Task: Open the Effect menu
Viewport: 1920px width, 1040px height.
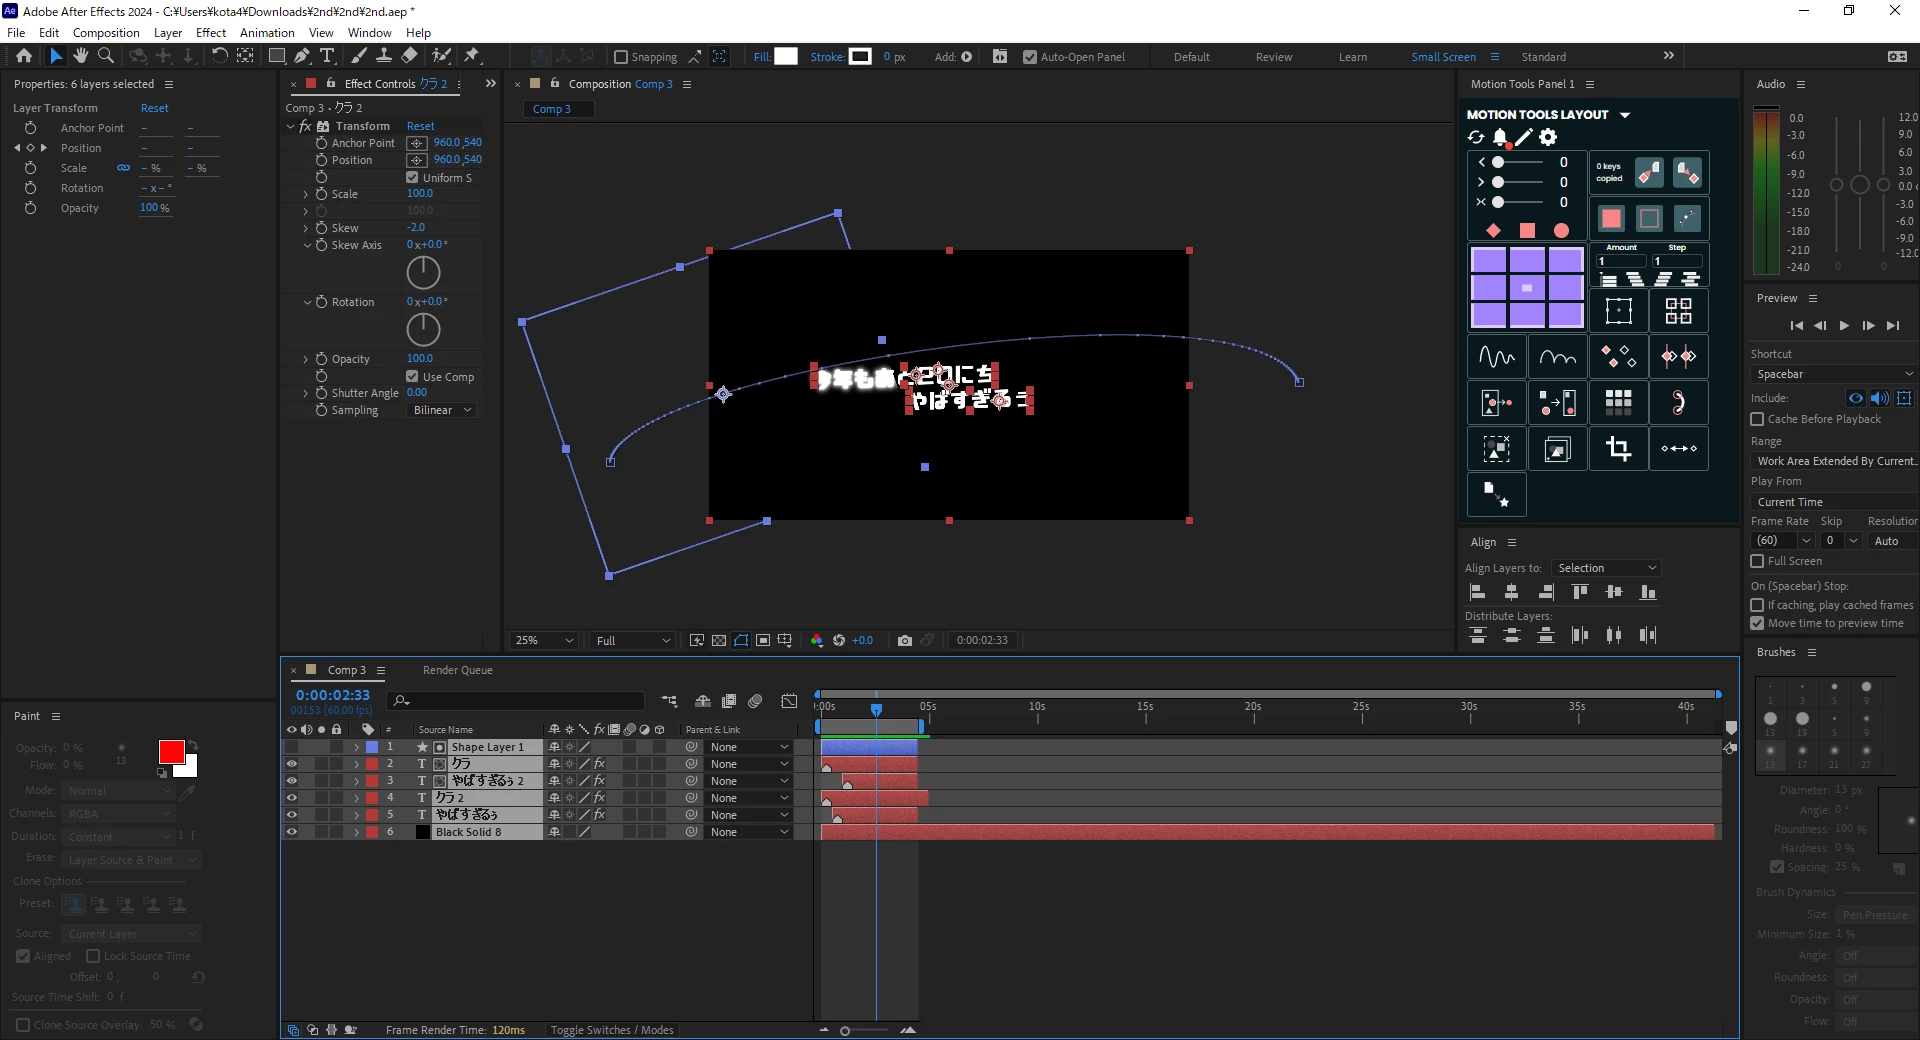Action: pyautogui.click(x=211, y=33)
